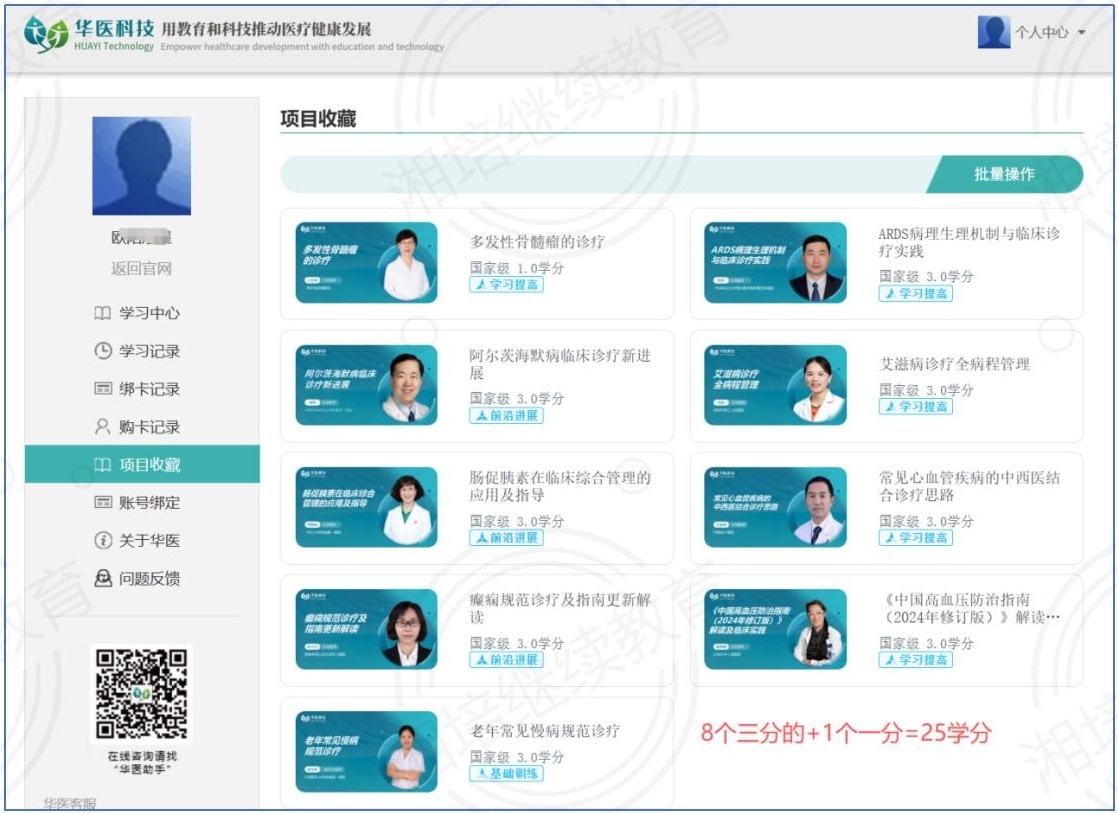Click the 关于华医 info icon

tap(102, 541)
